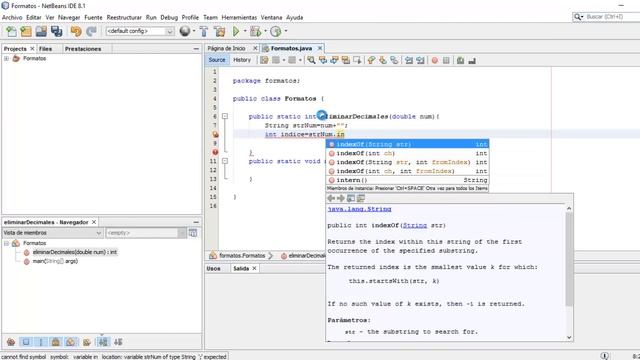Viewport: 640px width, 360px height.
Task: Follow the String parameter type link in the signature
Action: coord(415,225)
